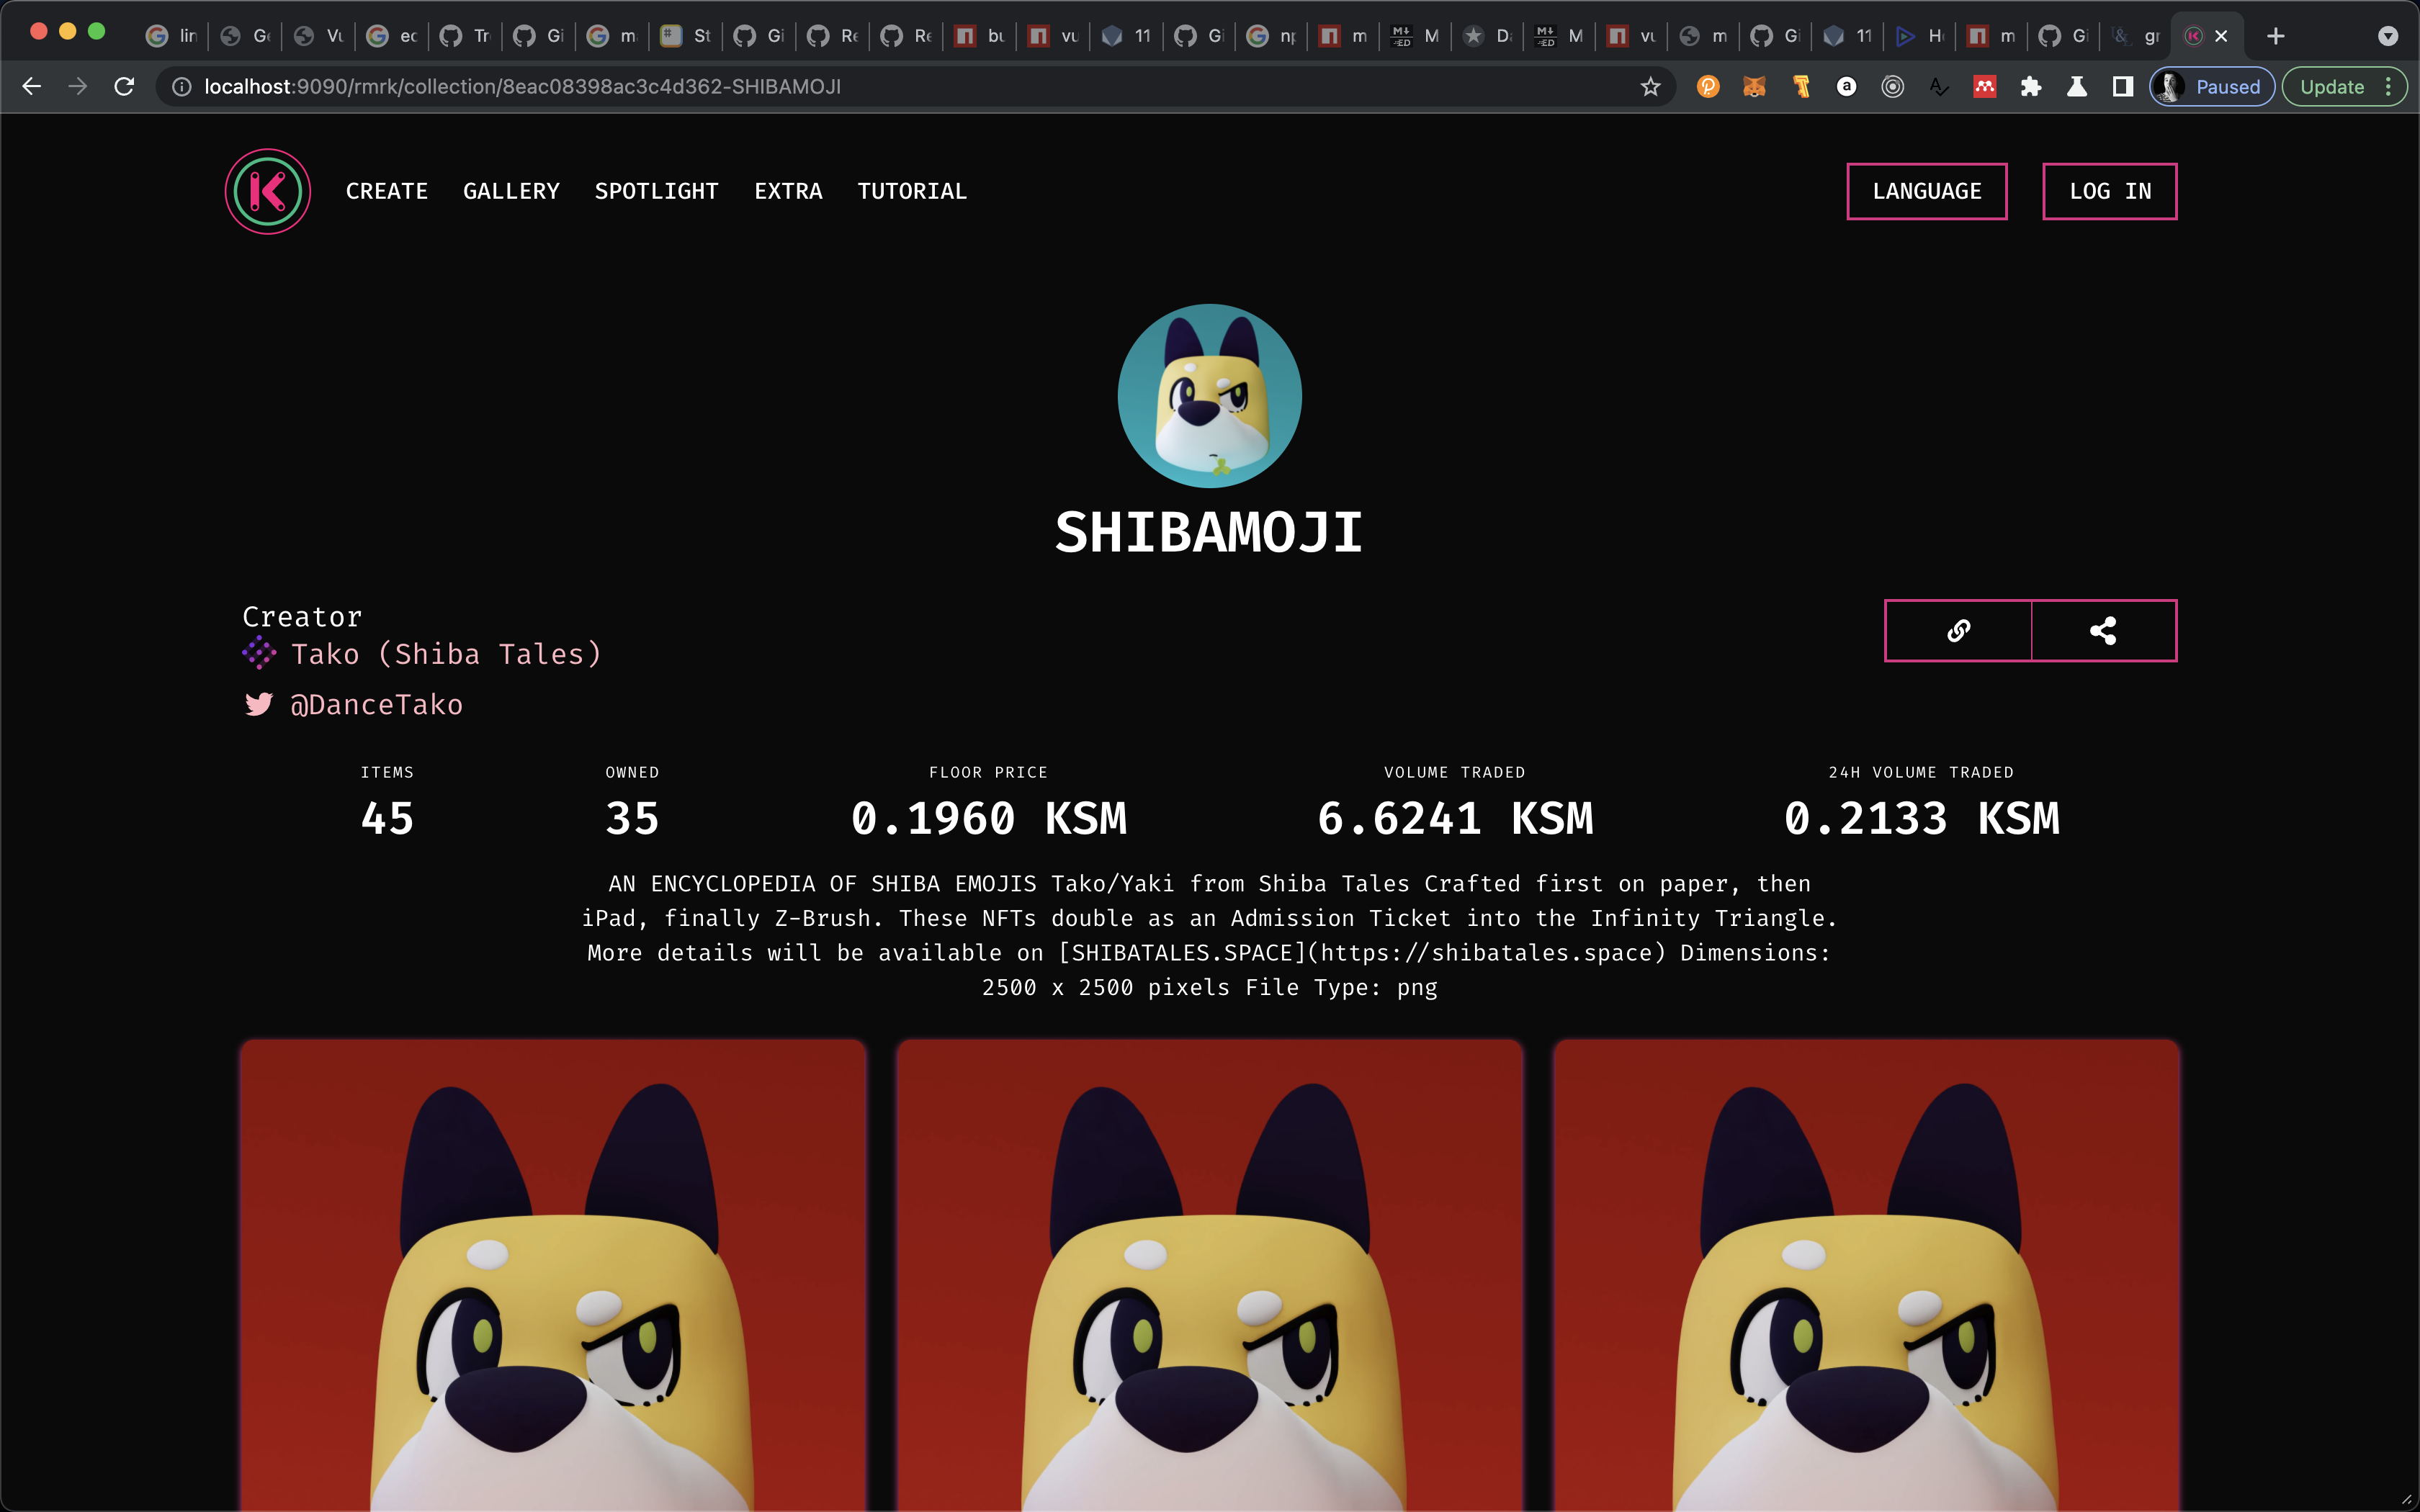Viewport: 2420px width, 1512px height.
Task: Expand the tab search dropdown arrow
Action: tap(2388, 36)
